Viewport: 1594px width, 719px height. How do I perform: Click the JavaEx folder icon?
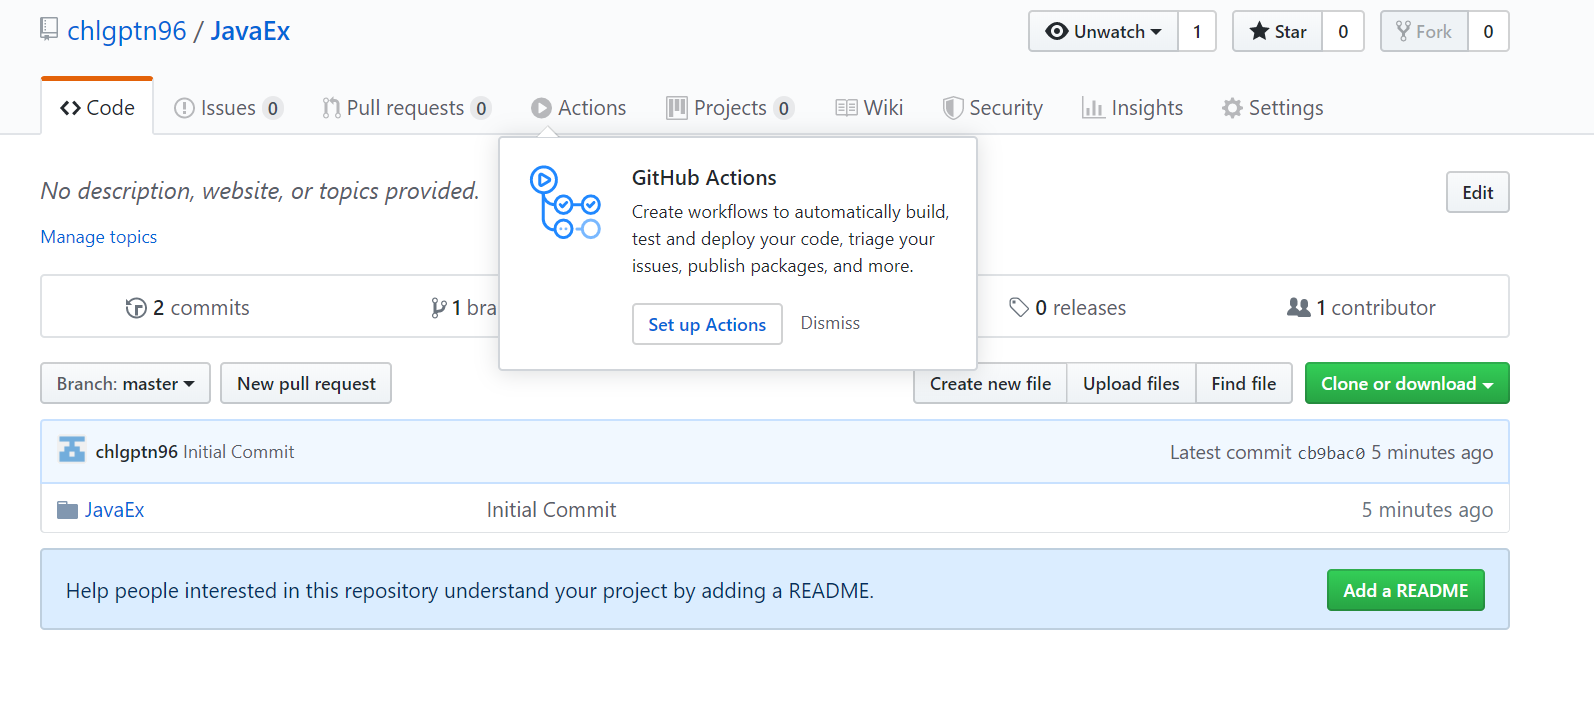point(67,510)
